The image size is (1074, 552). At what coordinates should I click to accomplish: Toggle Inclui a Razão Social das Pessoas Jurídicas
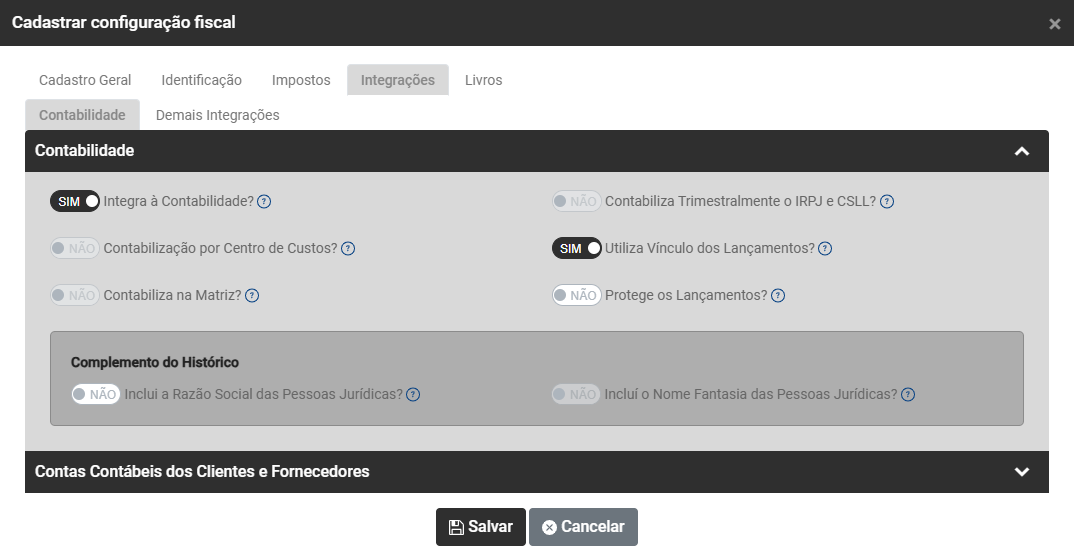click(96, 394)
